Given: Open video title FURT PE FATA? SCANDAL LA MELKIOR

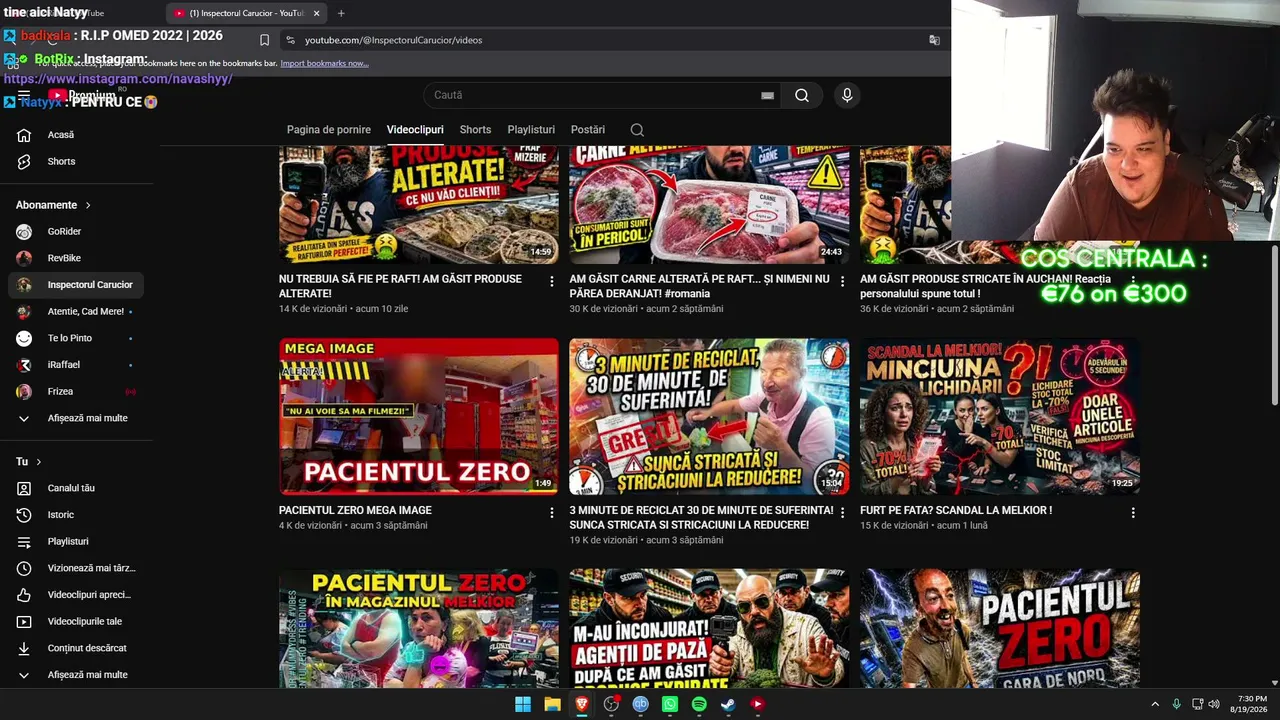Looking at the screenshot, I should point(956,510).
